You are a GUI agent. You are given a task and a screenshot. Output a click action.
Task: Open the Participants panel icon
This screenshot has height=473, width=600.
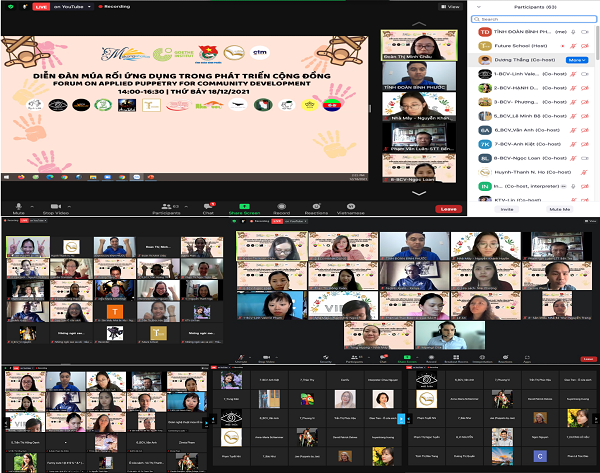pos(165,207)
